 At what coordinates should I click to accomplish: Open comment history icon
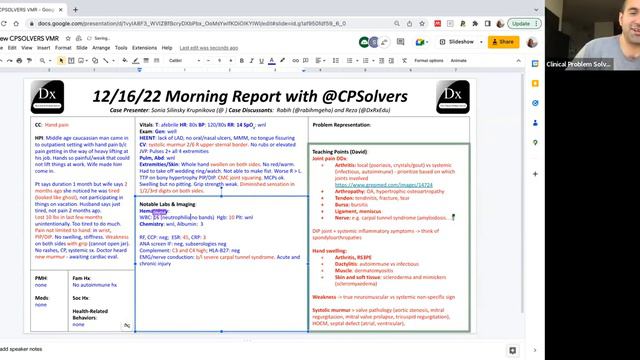(400, 42)
